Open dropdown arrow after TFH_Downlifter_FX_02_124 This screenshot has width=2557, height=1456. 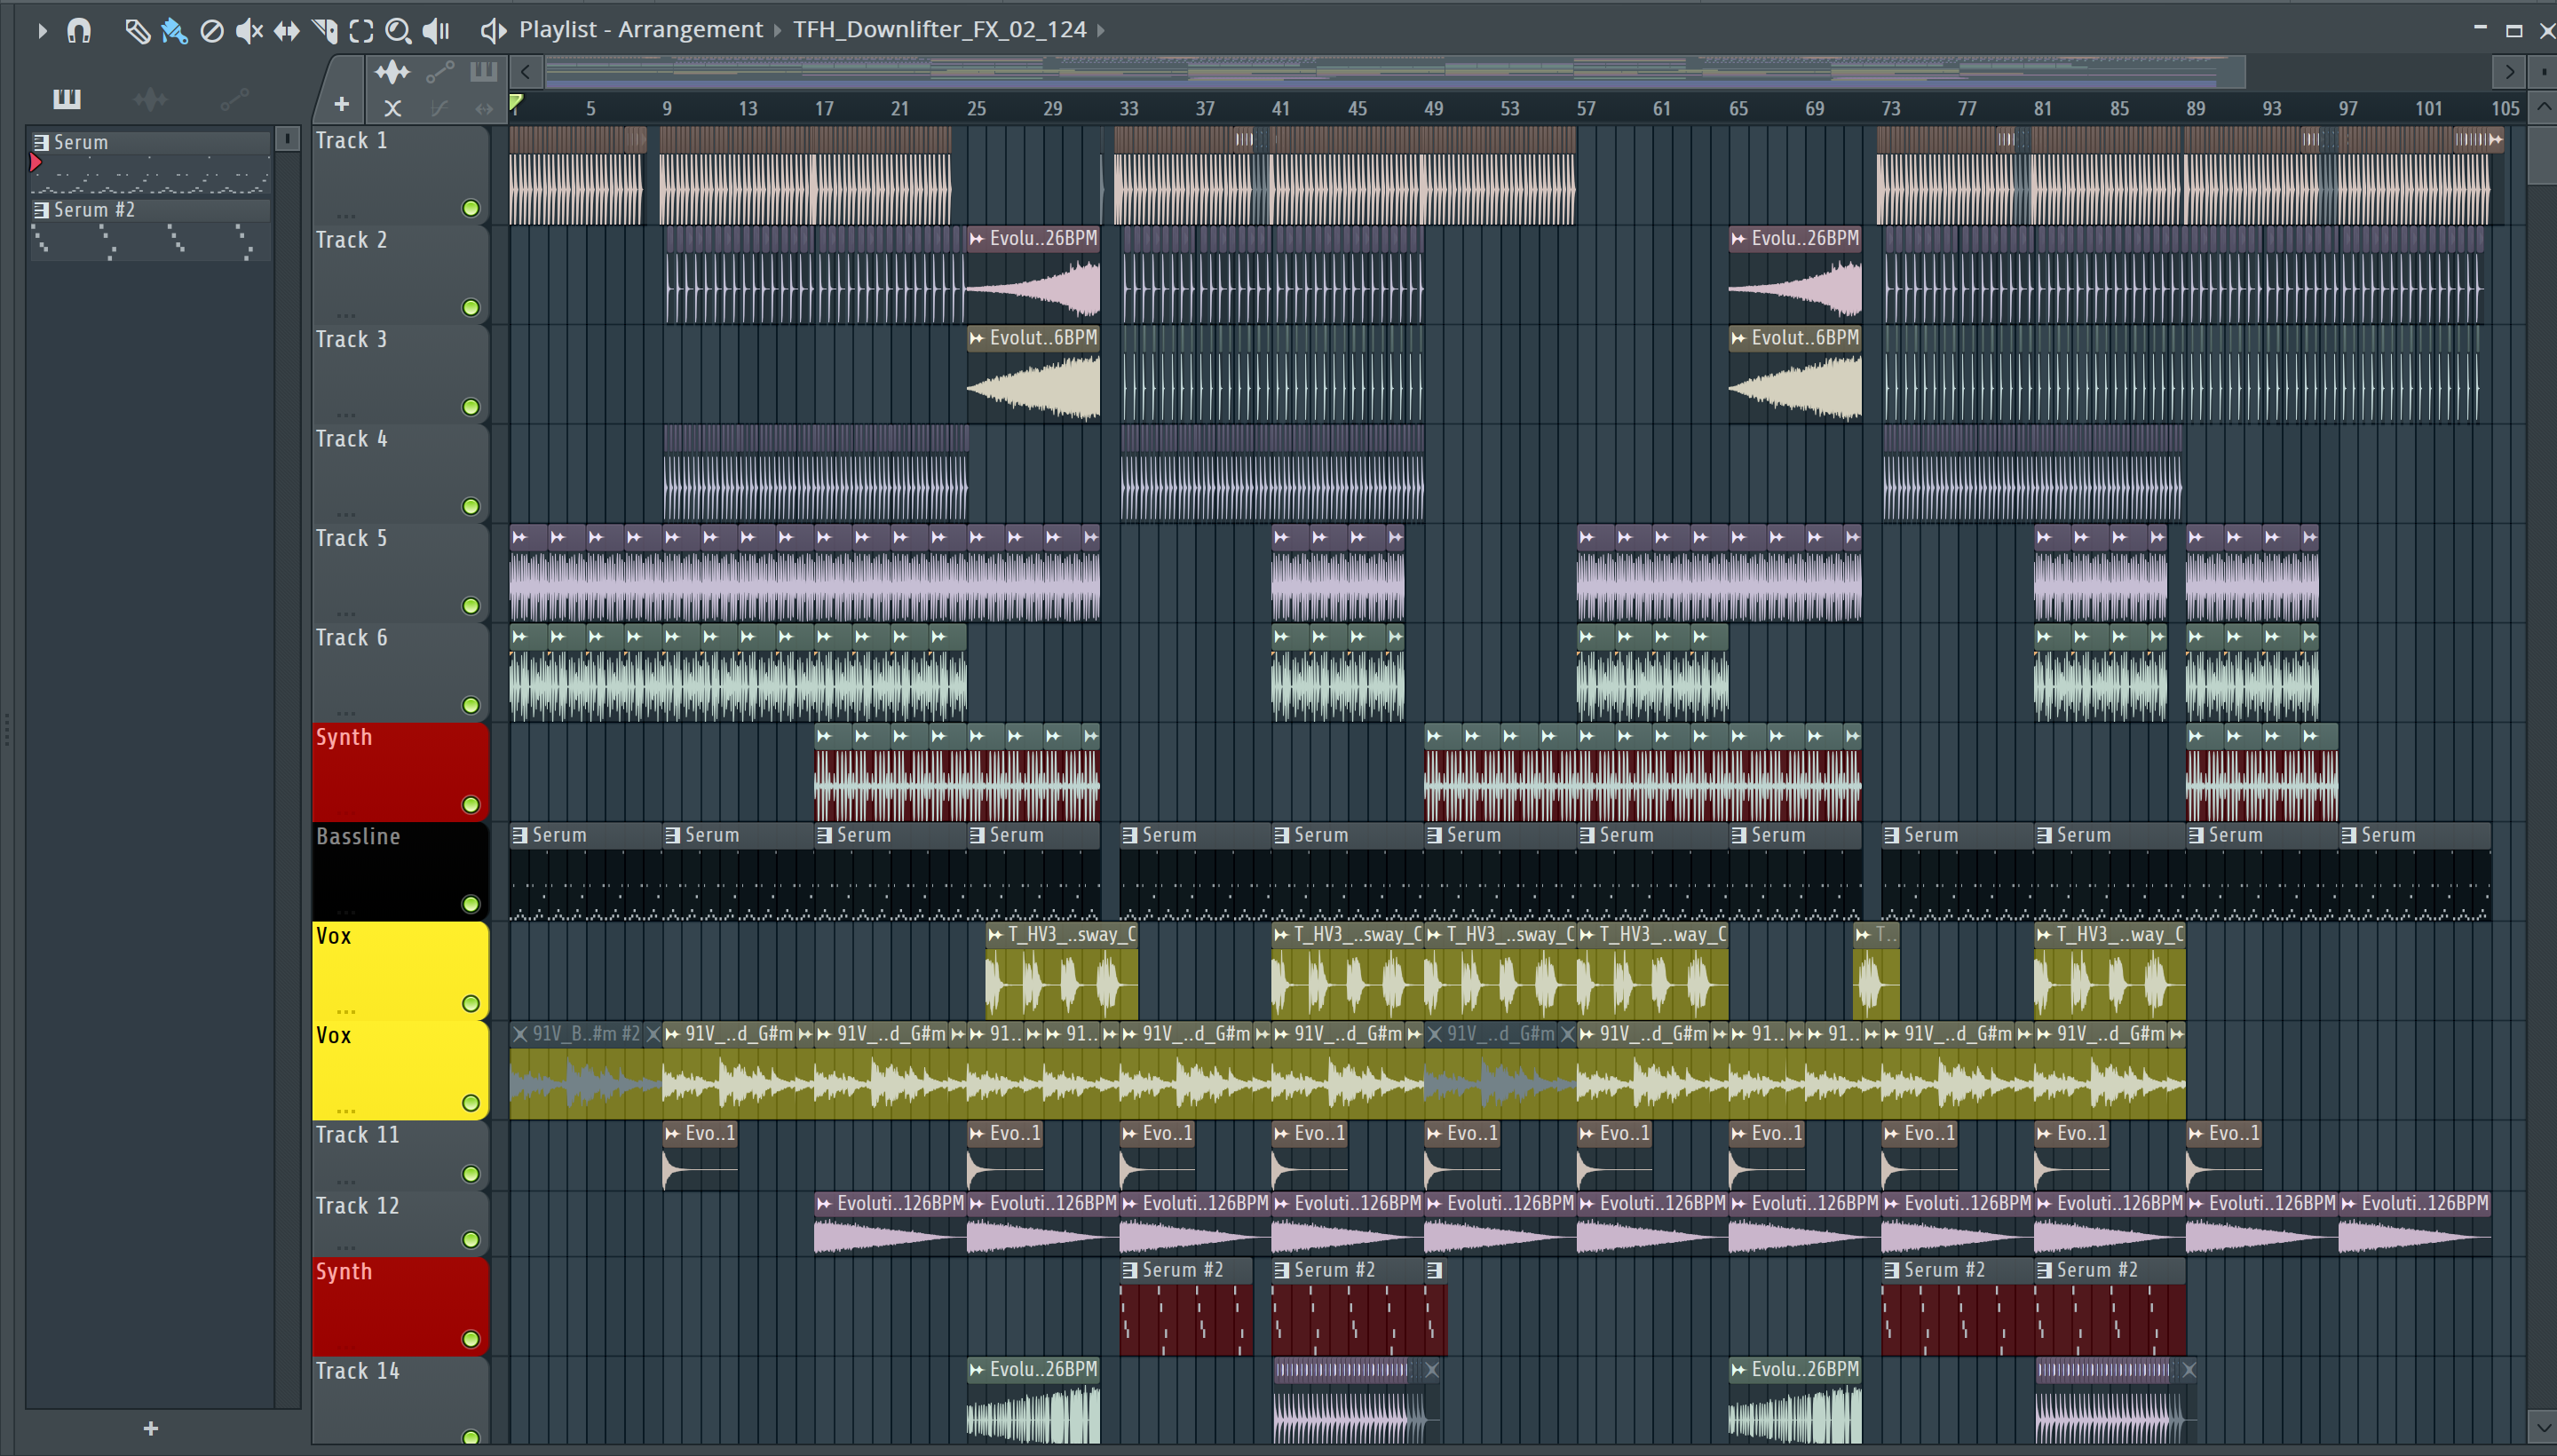1101,31
